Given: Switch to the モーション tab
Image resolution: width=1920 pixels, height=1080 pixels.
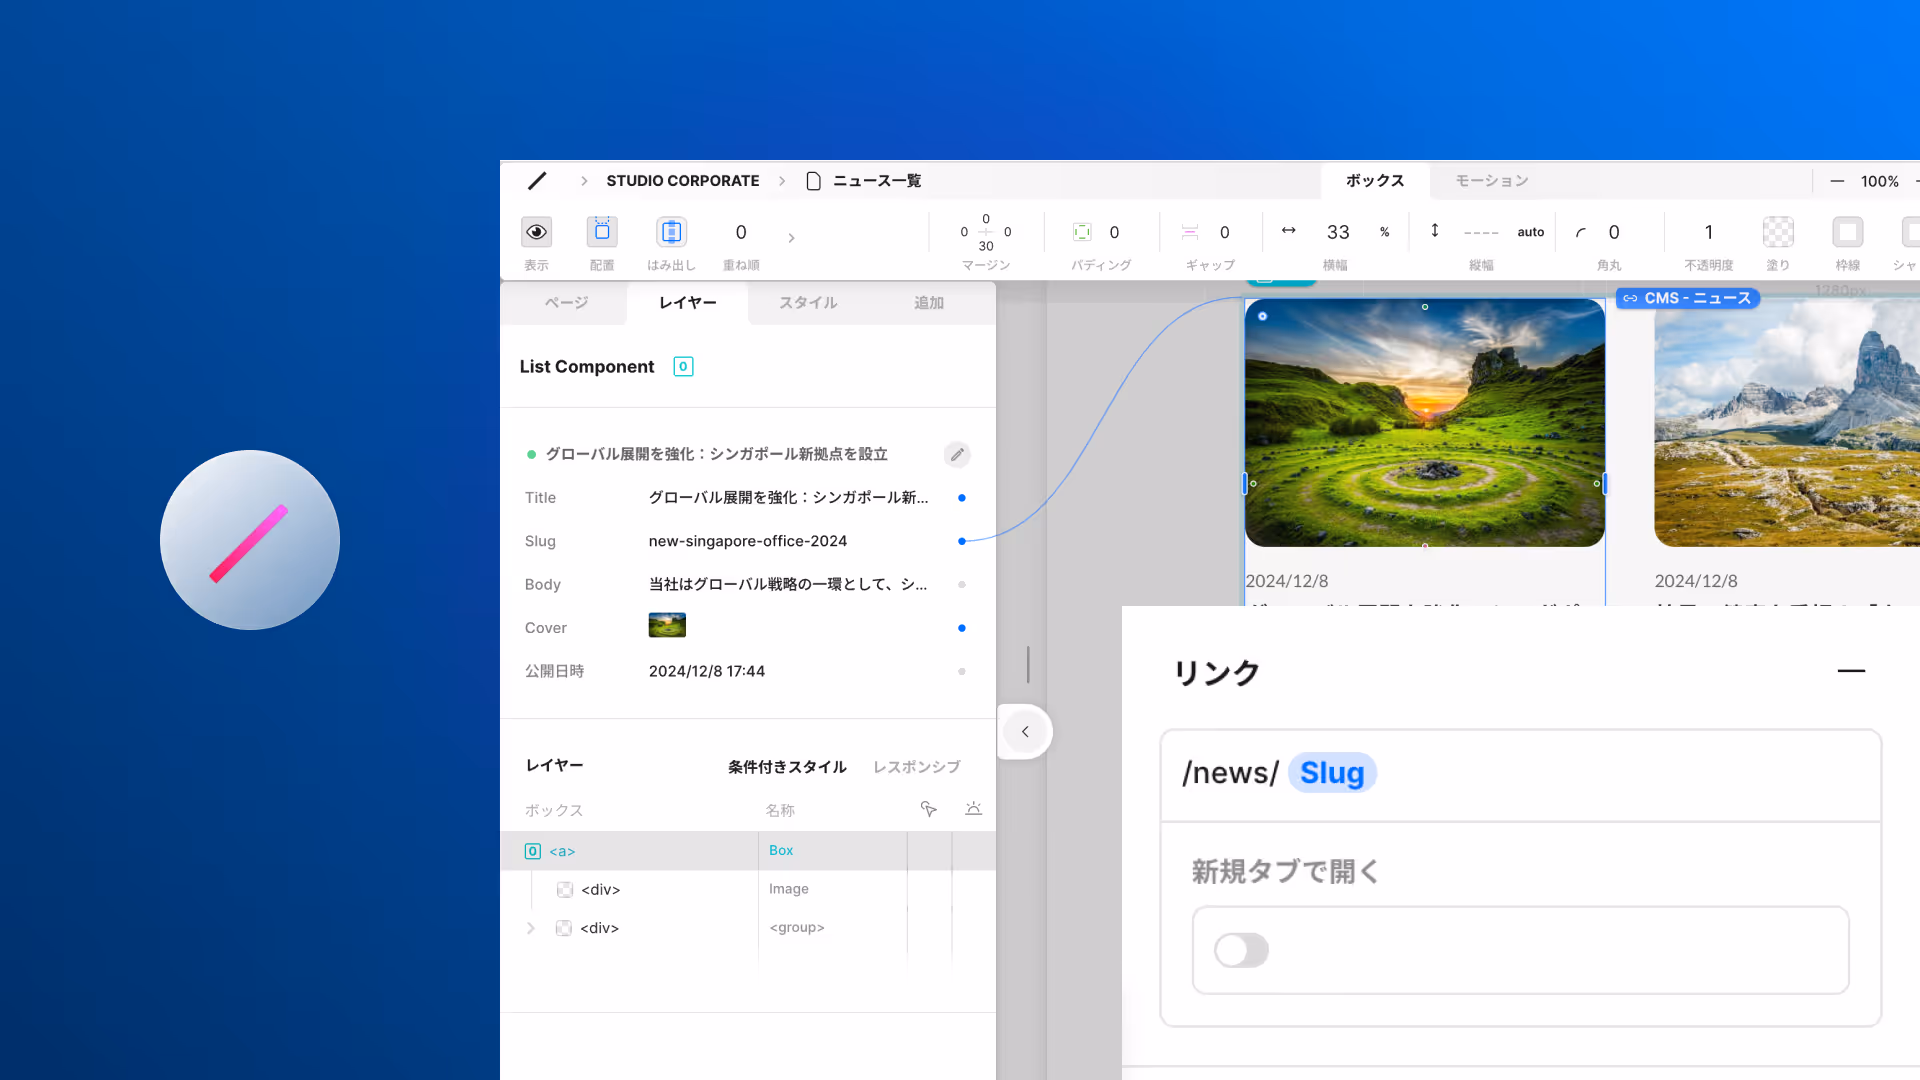Looking at the screenshot, I should point(1491,181).
